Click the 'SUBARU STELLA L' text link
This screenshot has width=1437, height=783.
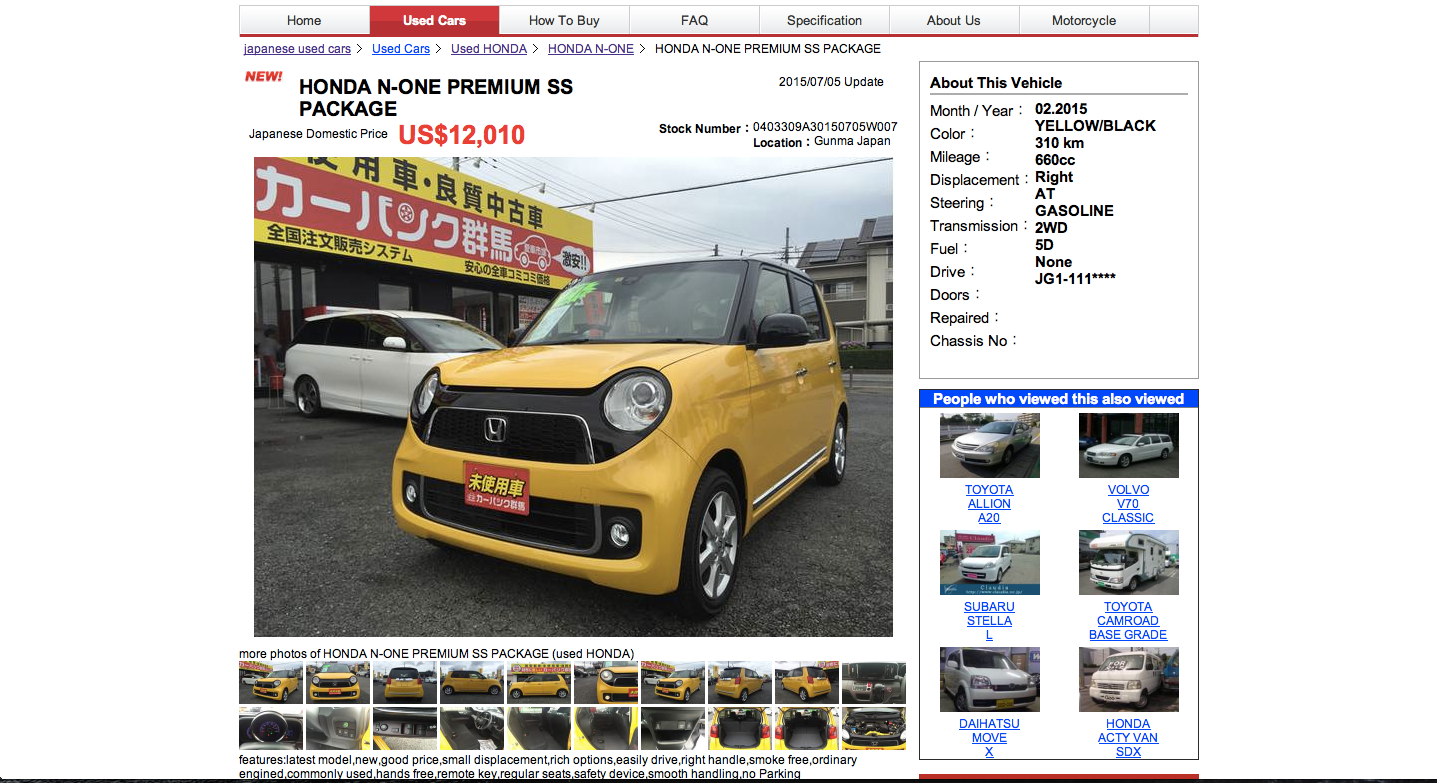point(989,621)
